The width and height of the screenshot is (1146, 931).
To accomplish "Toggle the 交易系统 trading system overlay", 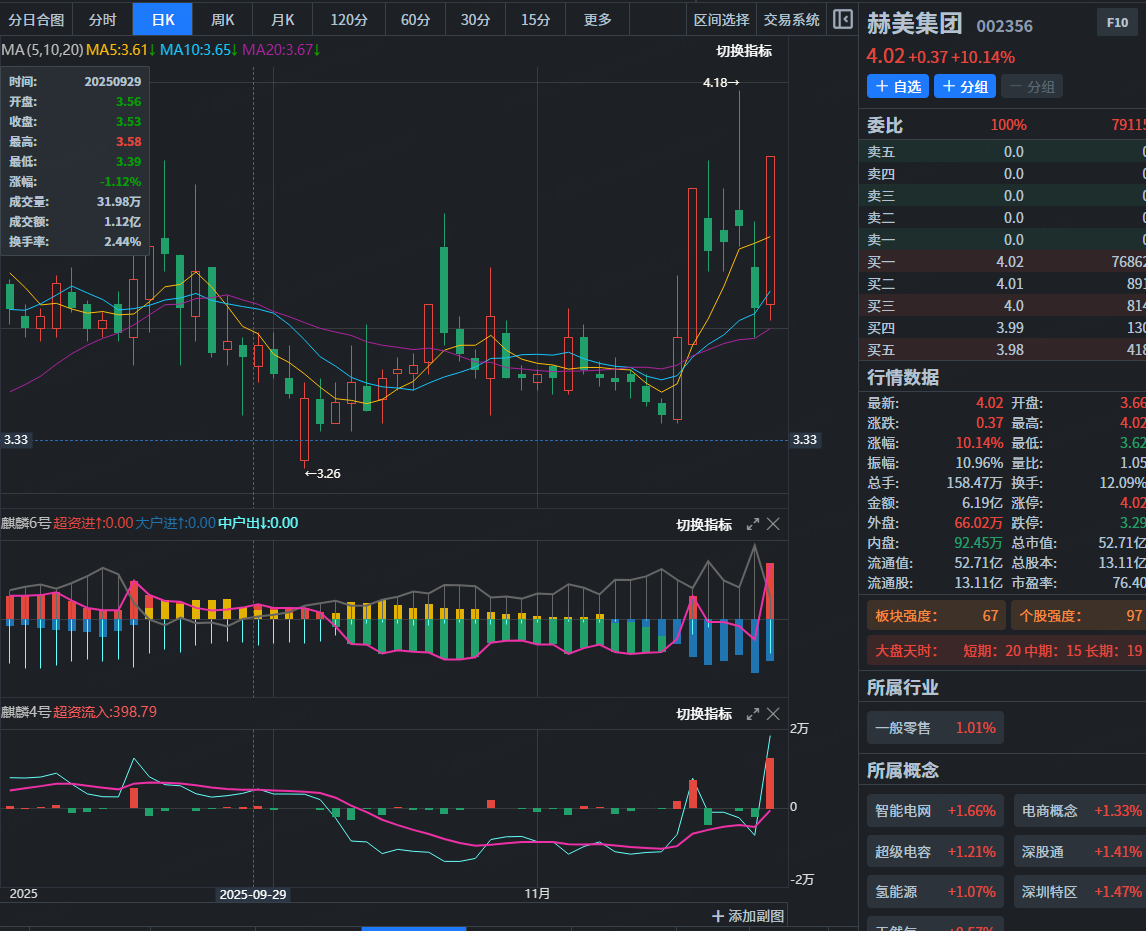I will point(791,19).
